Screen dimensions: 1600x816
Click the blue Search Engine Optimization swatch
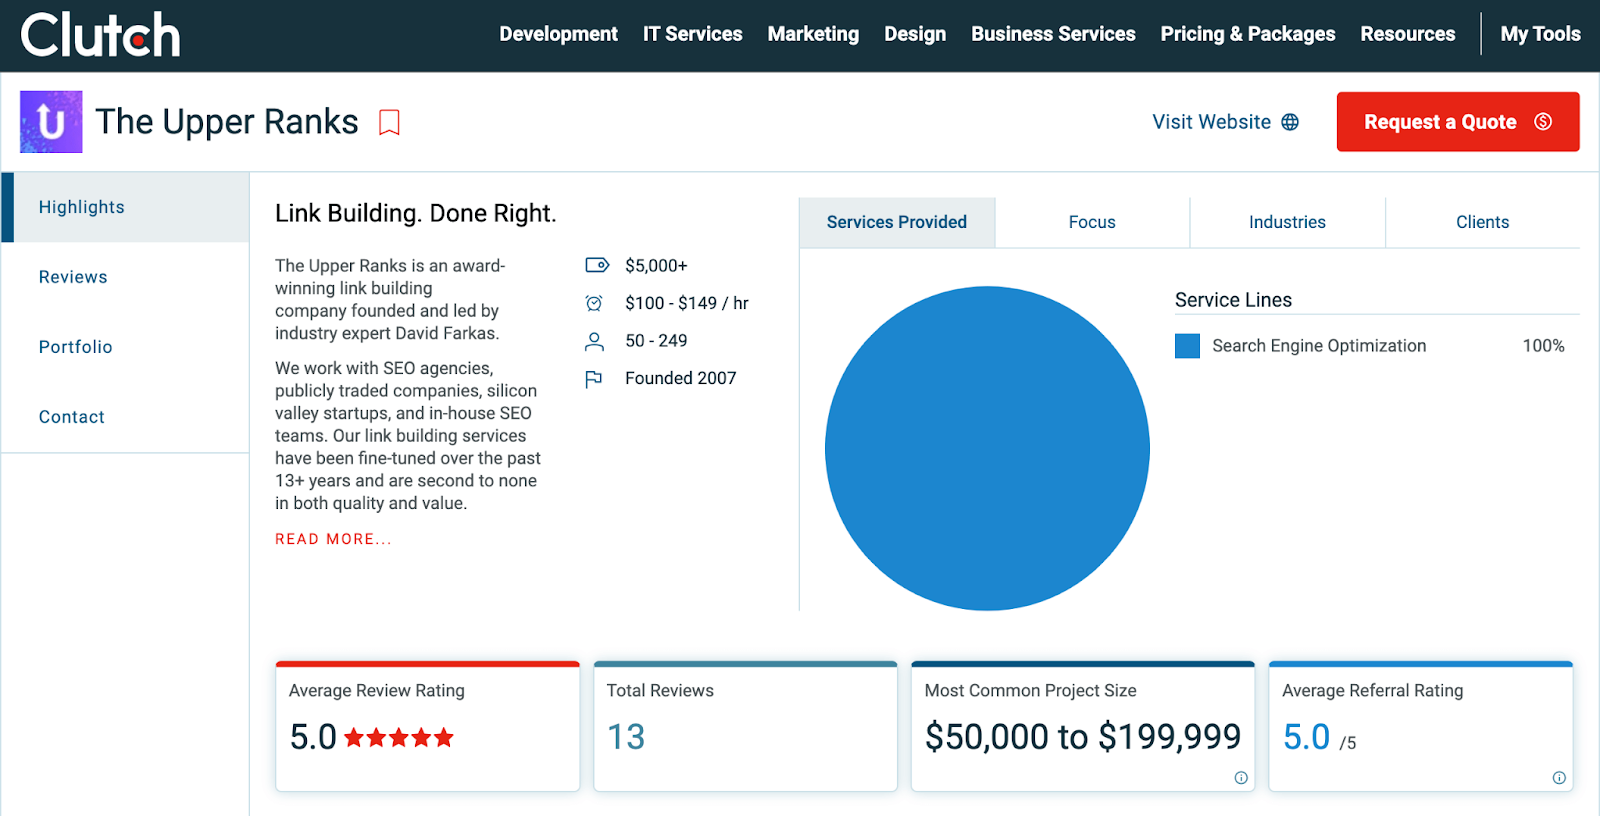[1187, 346]
